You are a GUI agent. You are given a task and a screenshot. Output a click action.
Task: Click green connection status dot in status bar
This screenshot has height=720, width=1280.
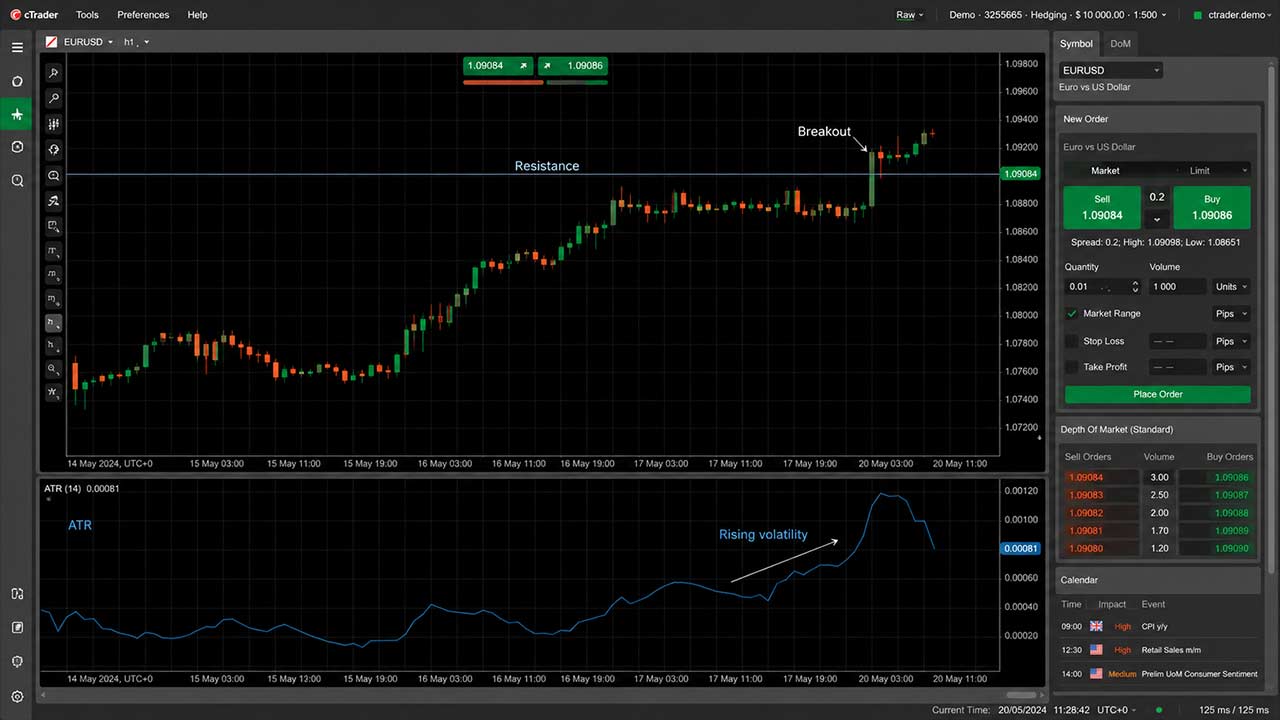[x=1159, y=710]
